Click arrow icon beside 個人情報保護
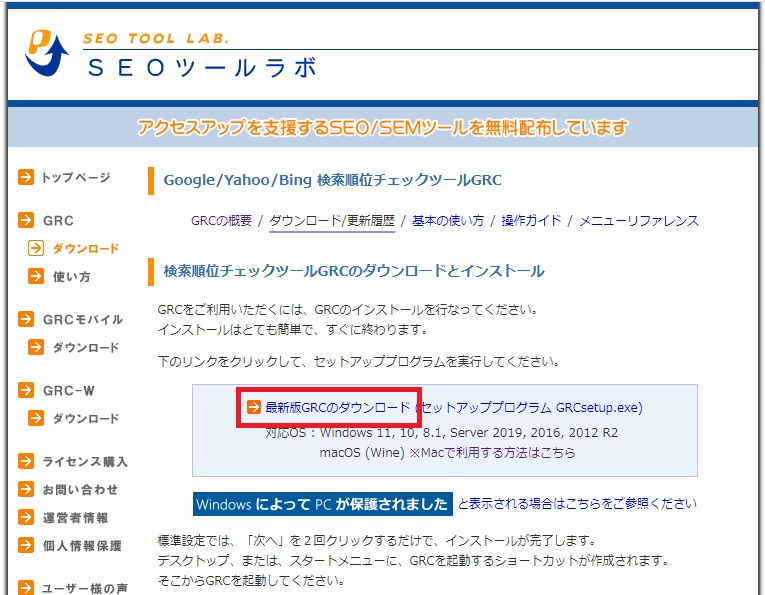The image size is (765, 595). pyautogui.click(x=26, y=545)
